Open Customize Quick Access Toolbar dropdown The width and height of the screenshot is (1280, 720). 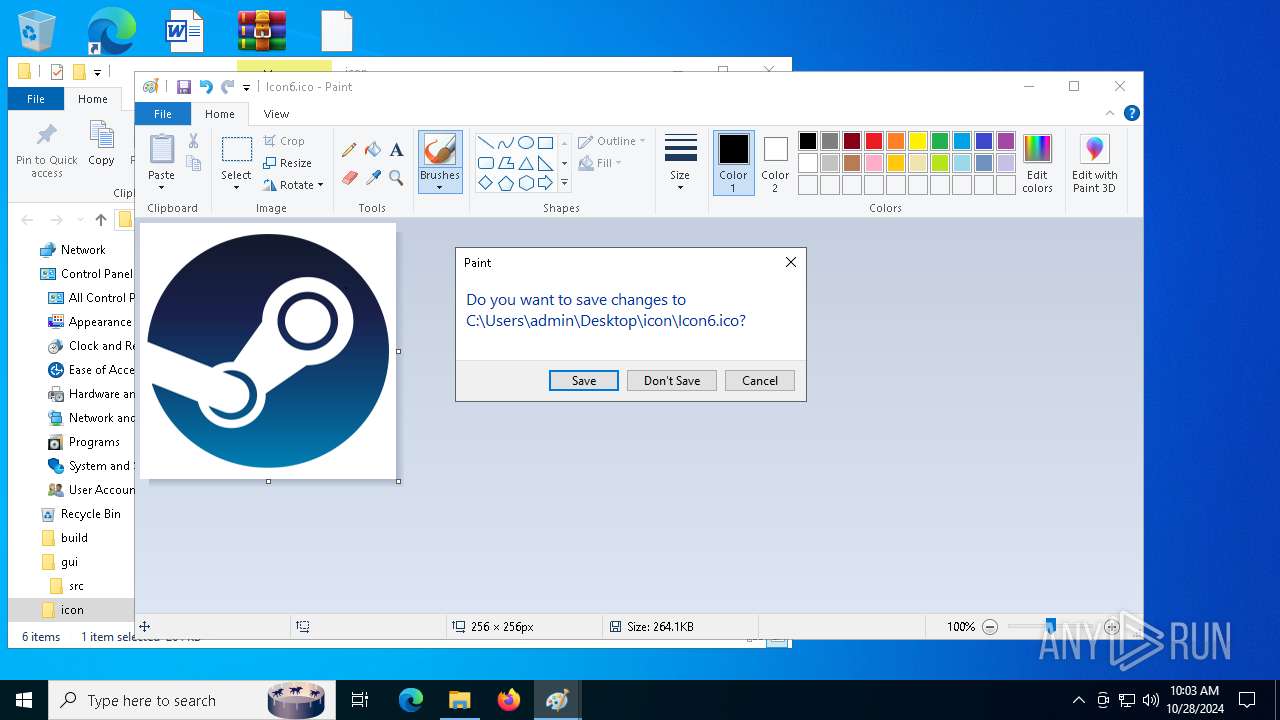point(246,88)
